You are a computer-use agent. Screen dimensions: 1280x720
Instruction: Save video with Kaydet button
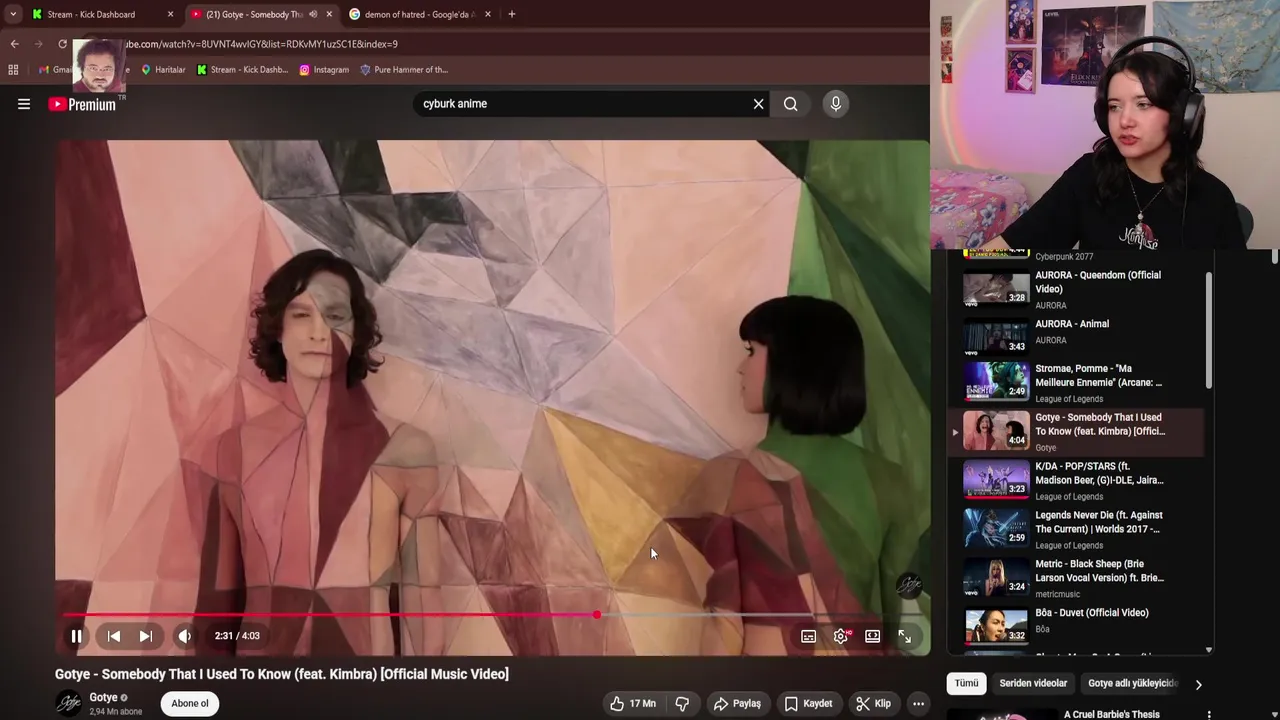tap(808, 704)
